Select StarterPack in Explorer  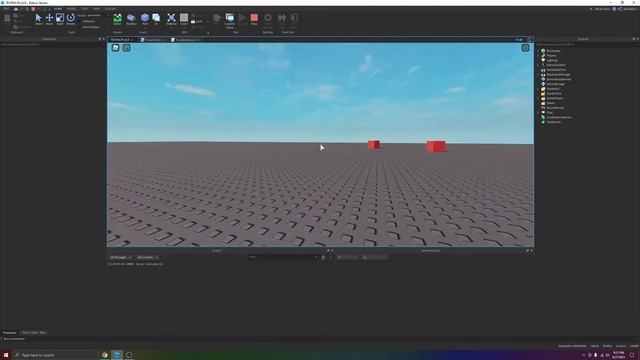[554, 93]
